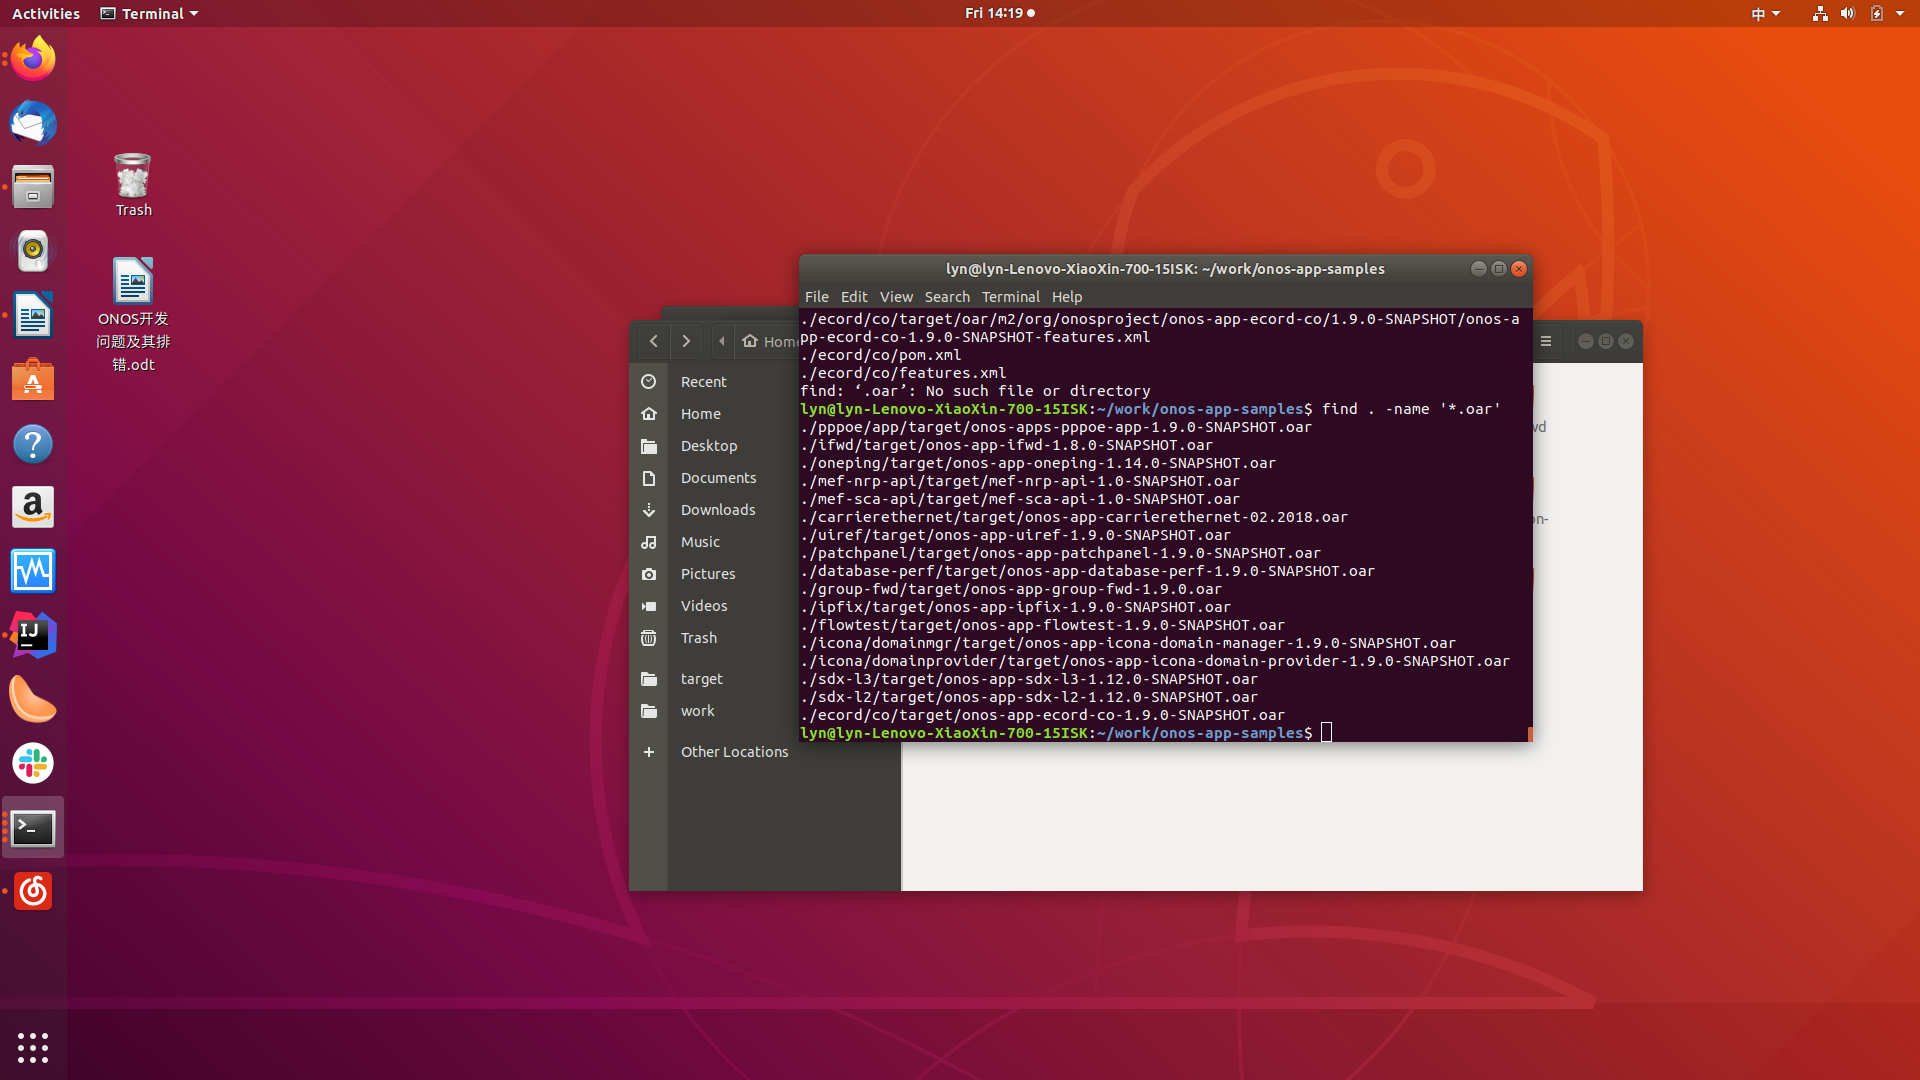Open system status menu arrow

(1900, 13)
